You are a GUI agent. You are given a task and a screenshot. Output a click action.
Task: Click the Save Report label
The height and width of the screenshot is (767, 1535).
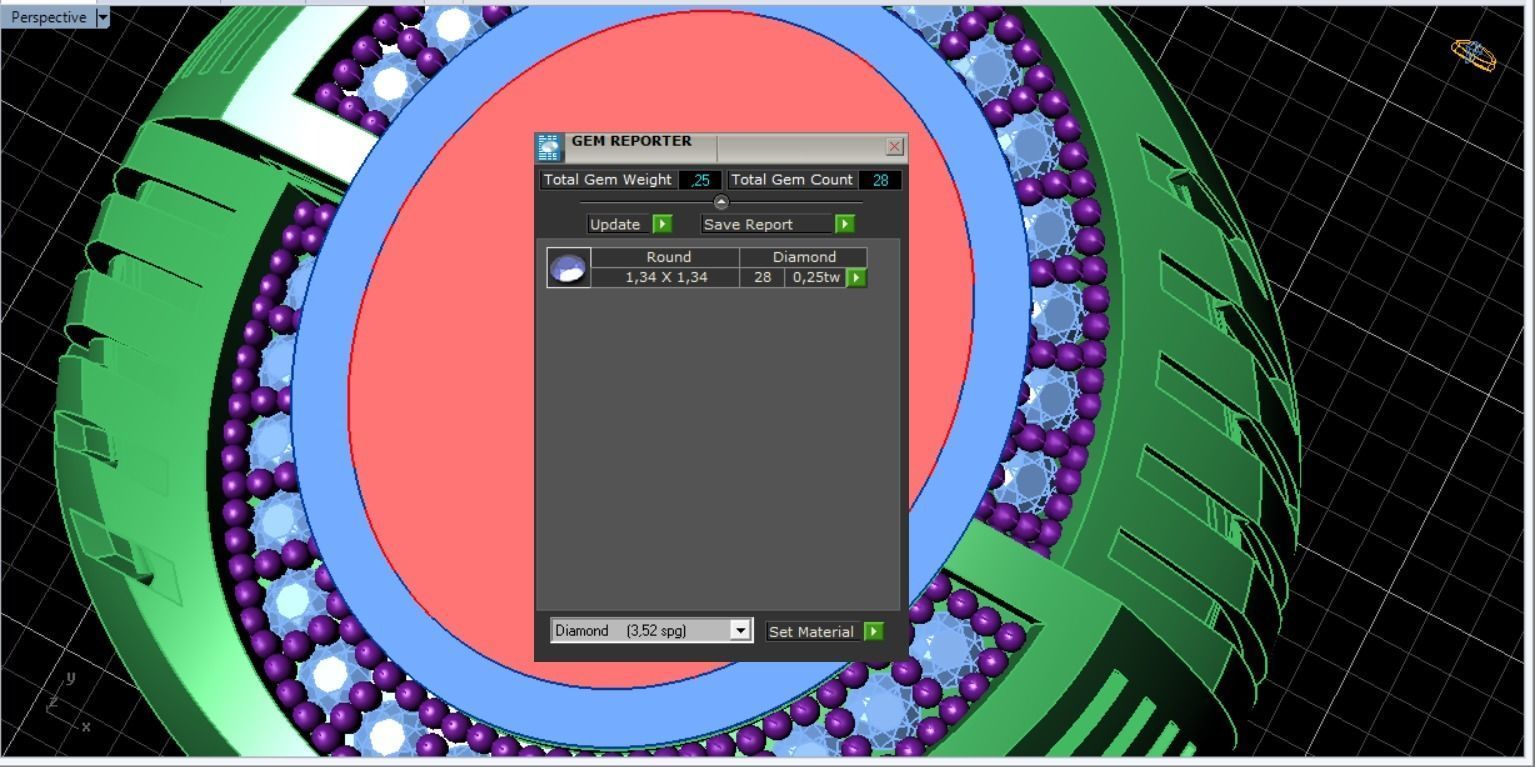pos(748,224)
